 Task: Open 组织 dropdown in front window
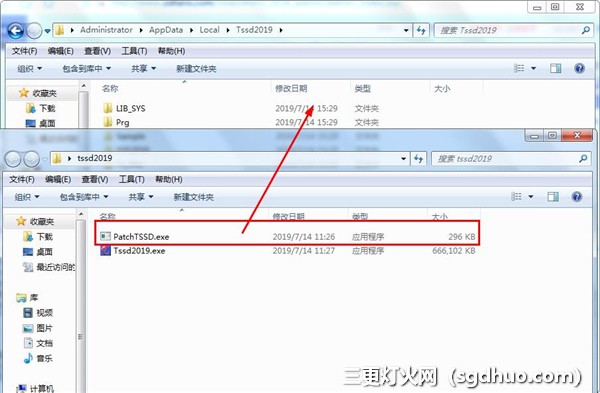pyautogui.click(x=27, y=197)
